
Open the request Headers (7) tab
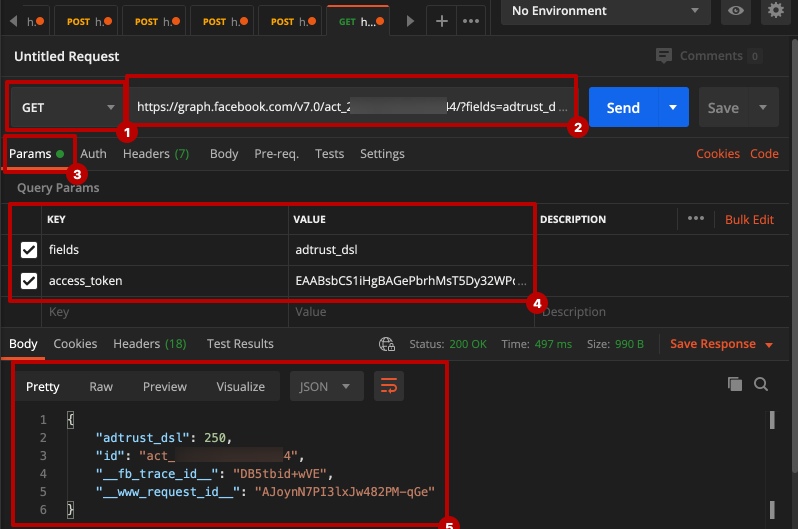pyautogui.click(x=156, y=154)
